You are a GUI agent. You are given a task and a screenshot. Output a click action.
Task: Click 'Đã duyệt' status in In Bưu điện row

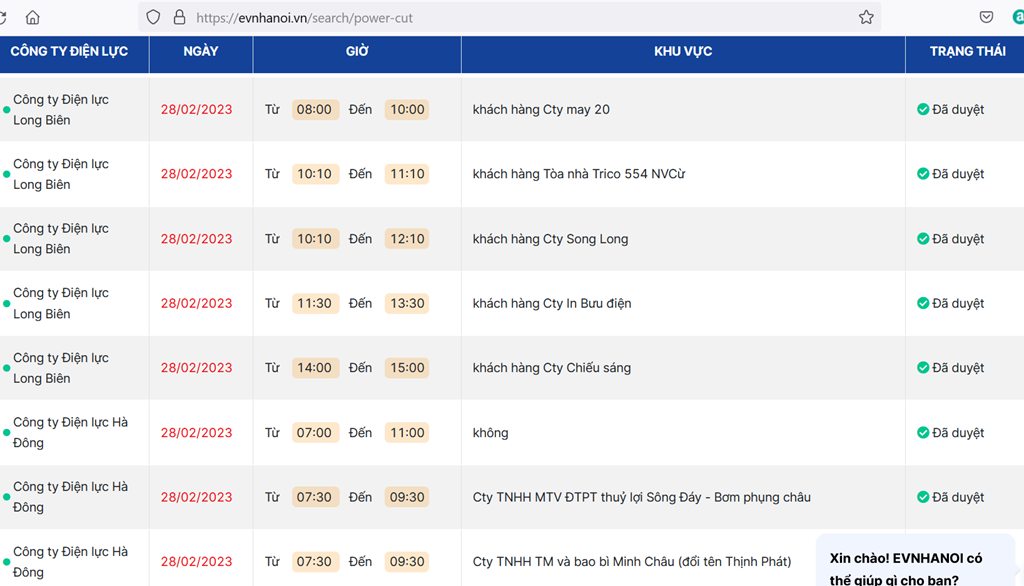pos(958,303)
